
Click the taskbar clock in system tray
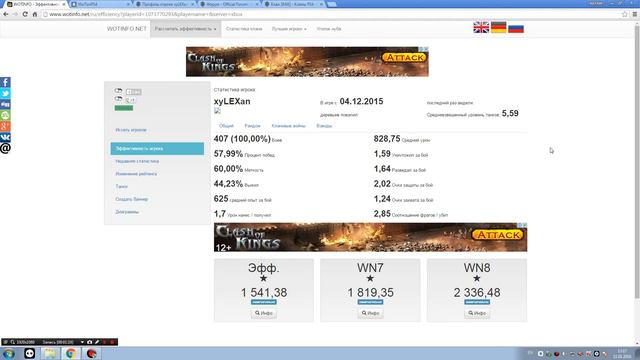click(x=622, y=353)
